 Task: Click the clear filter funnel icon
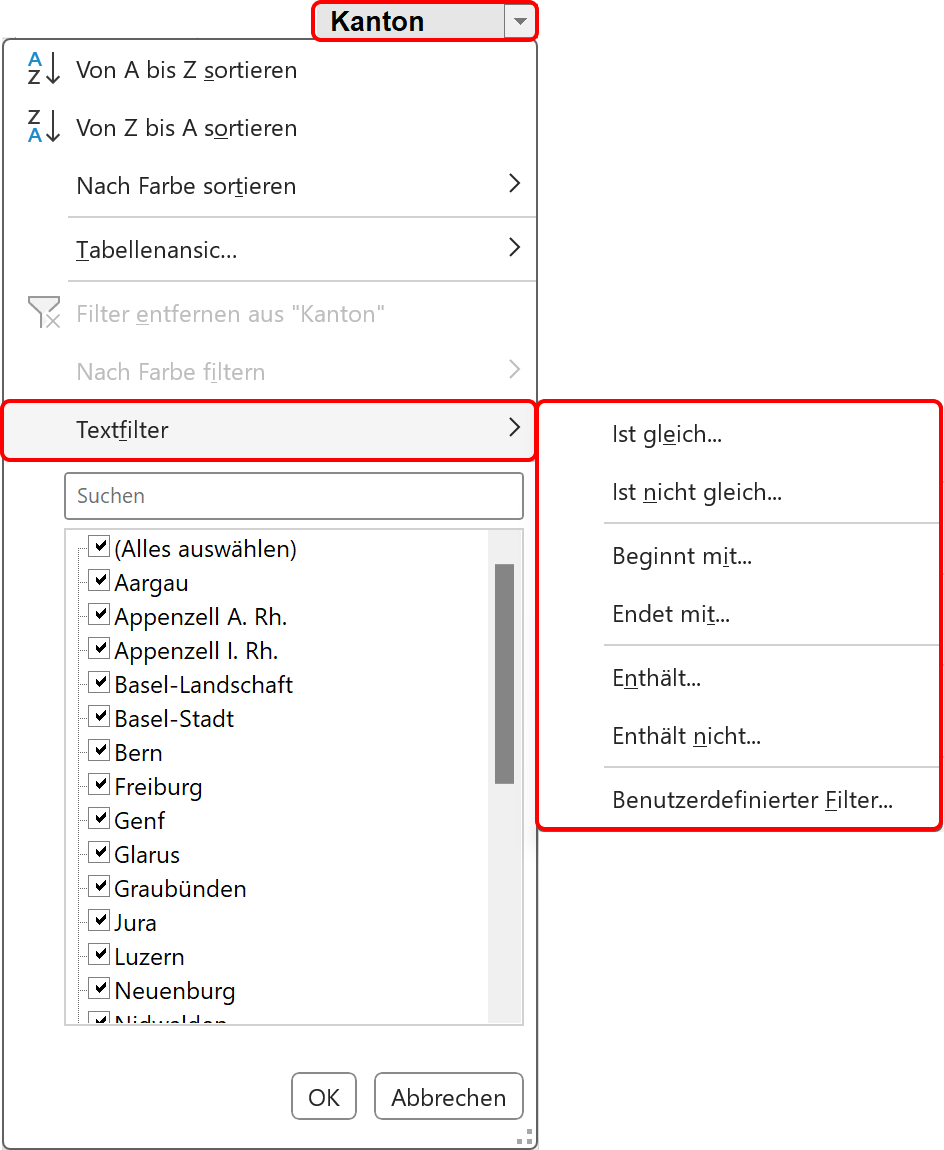coord(44,312)
